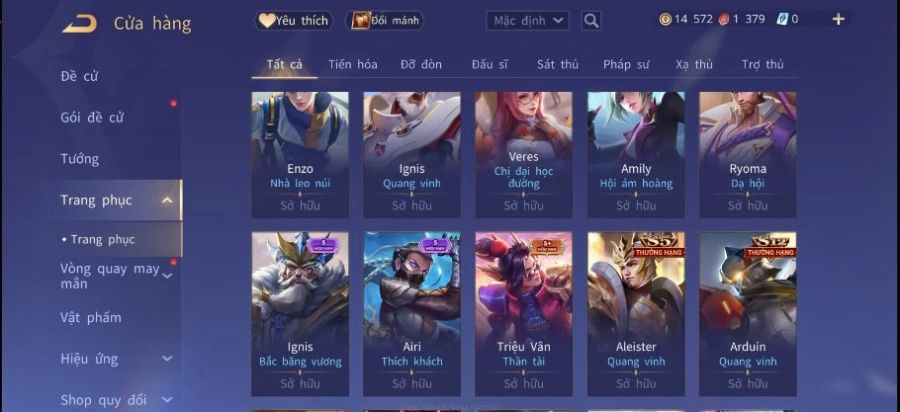
Task: Open Gói đề cử sidebar item
Action: click(x=92, y=118)
